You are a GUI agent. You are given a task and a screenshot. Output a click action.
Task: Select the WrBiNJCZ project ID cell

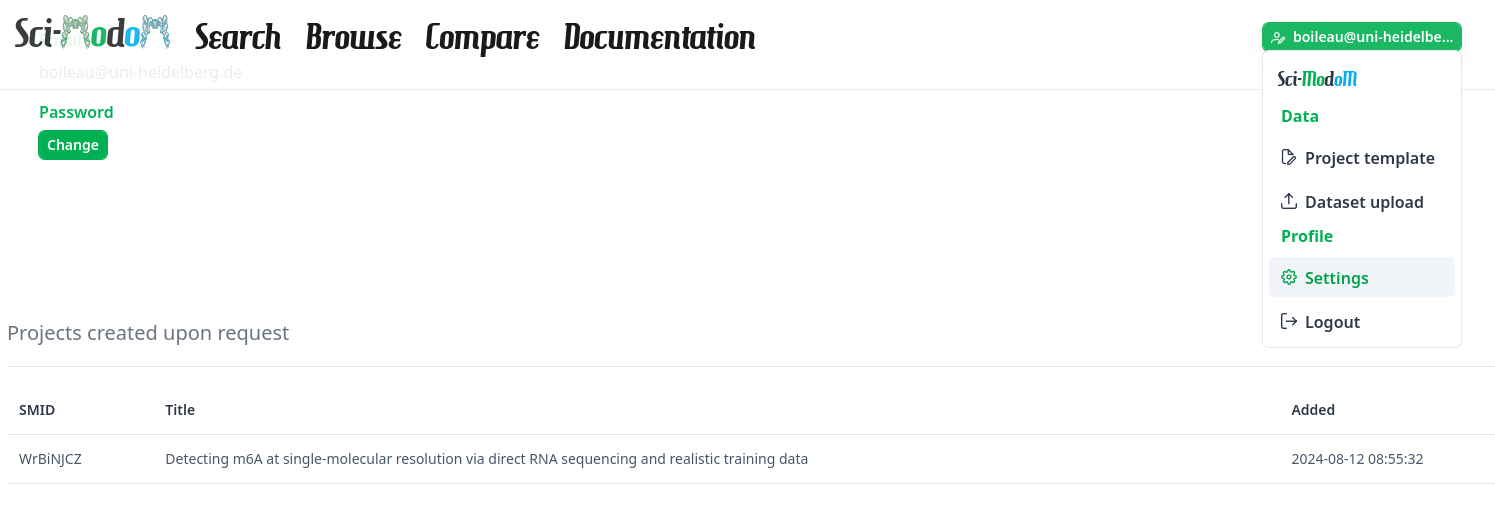(50, 459)
